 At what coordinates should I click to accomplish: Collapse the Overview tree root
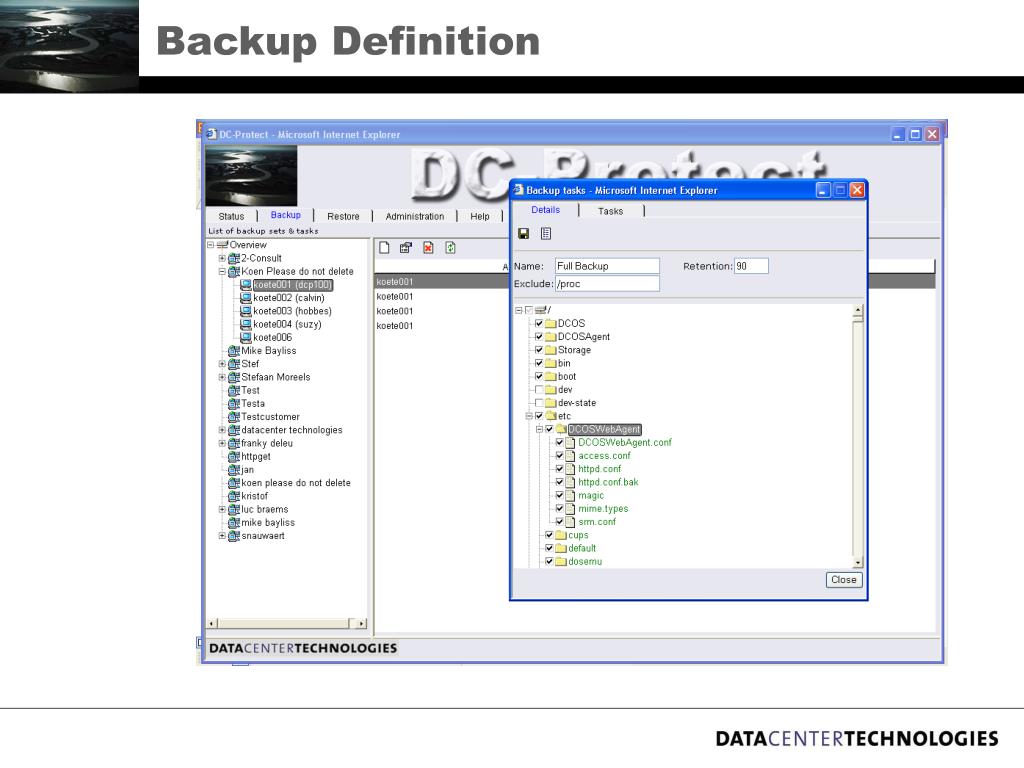click(x=210, y=245)
